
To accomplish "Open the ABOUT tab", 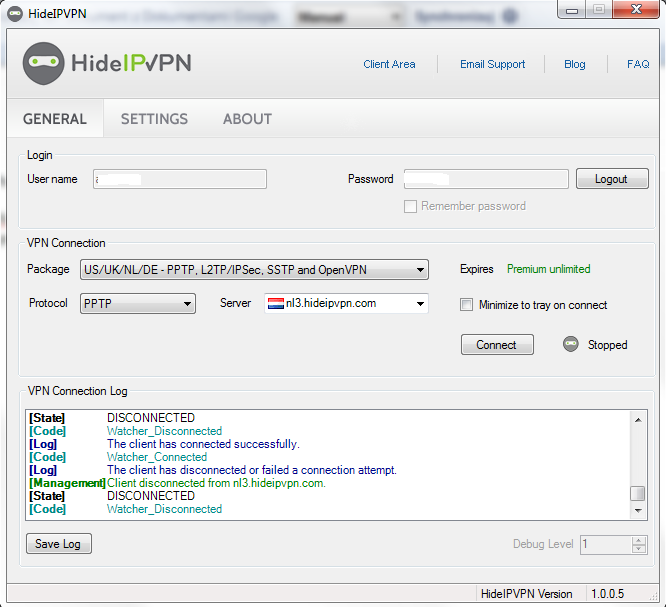I will 247,119.
